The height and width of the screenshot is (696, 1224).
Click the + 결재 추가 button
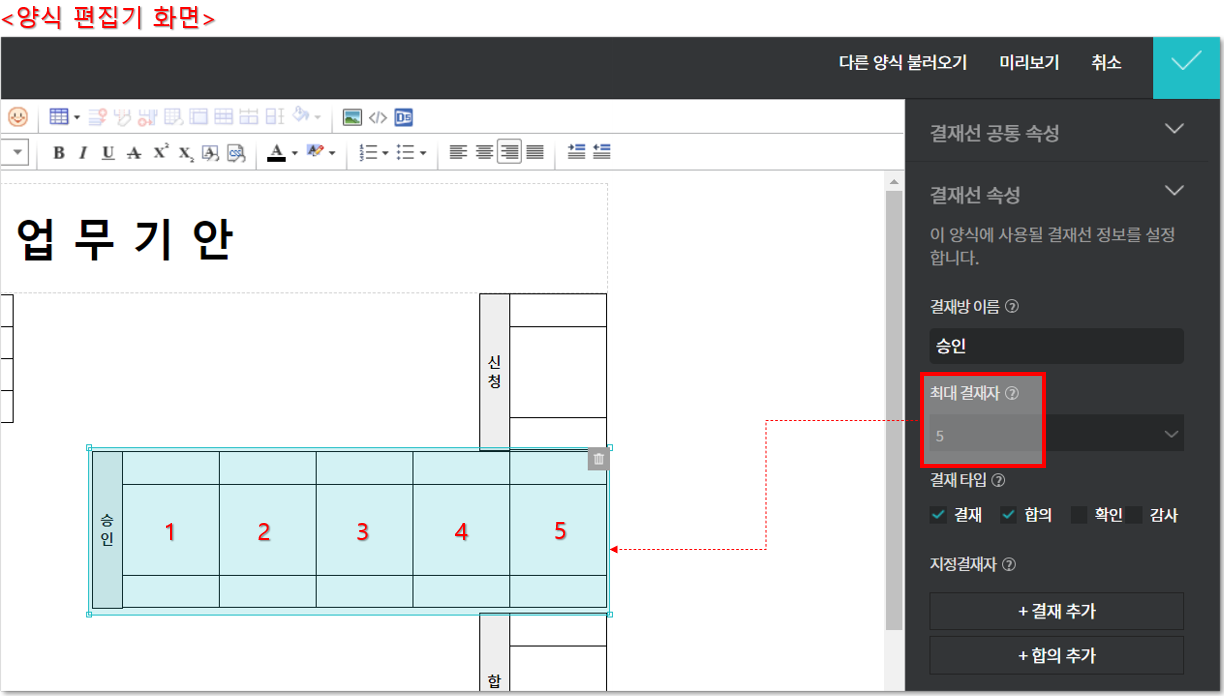click(x=1056, y=611)
